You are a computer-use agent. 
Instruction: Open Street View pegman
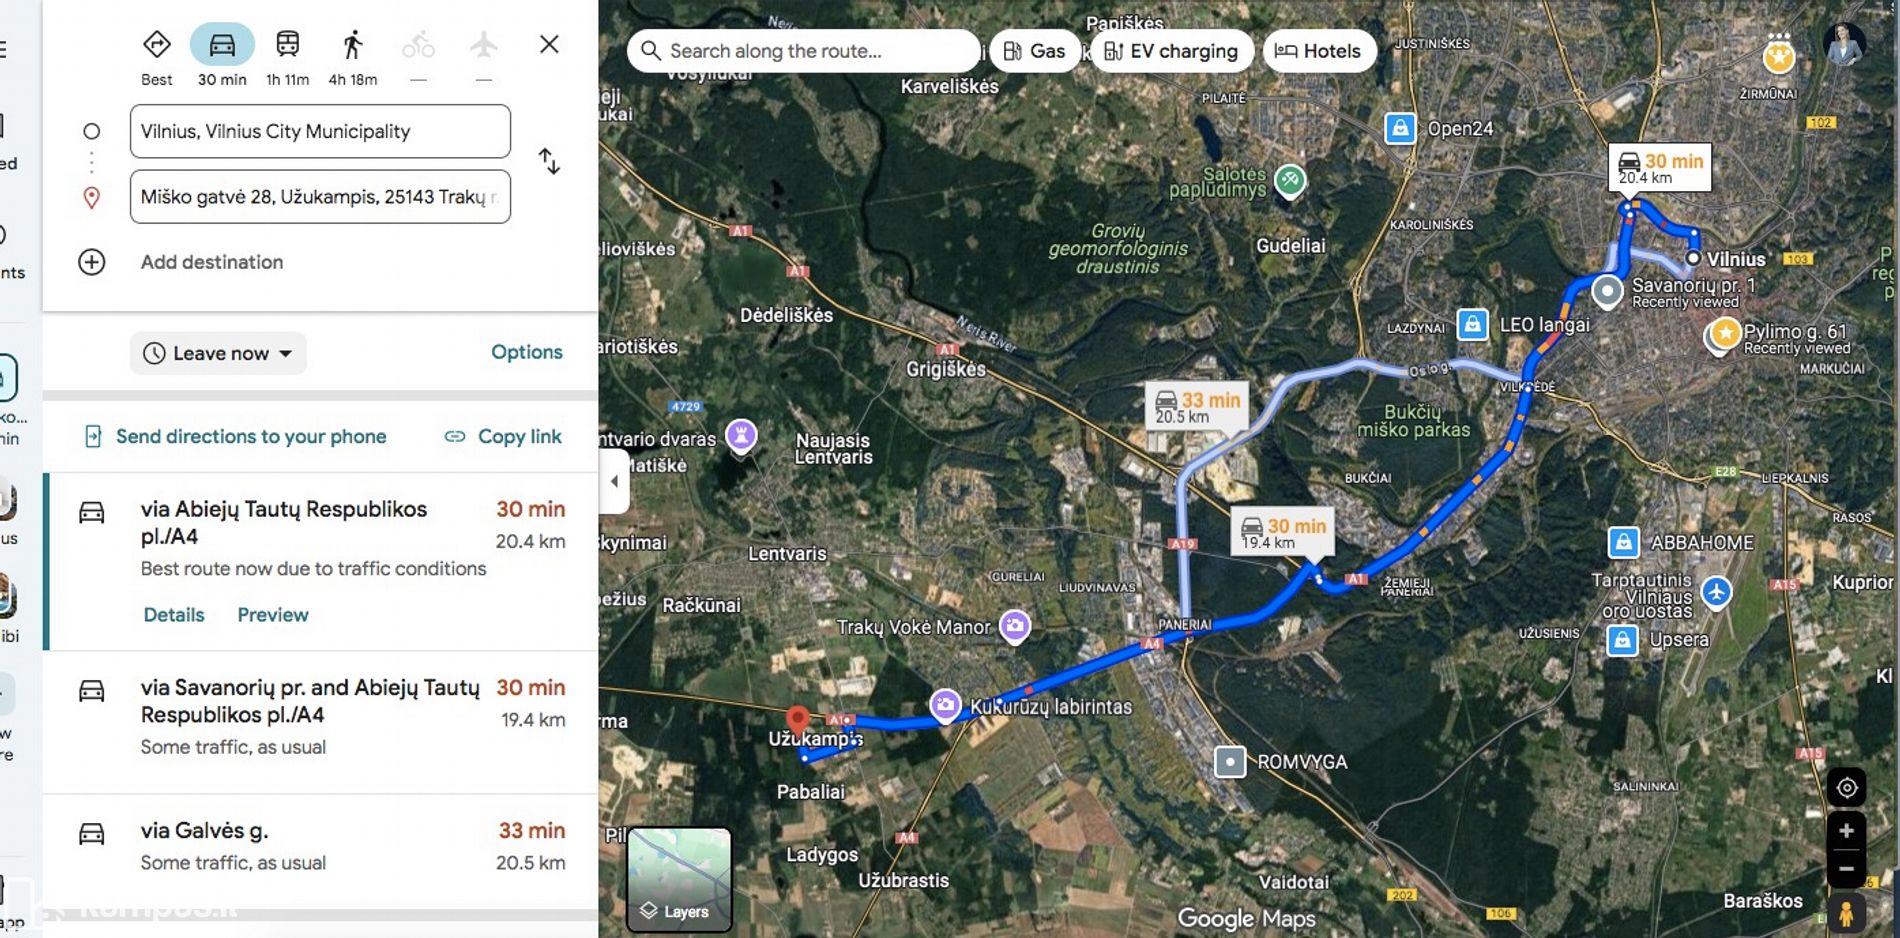(1846, 913)
